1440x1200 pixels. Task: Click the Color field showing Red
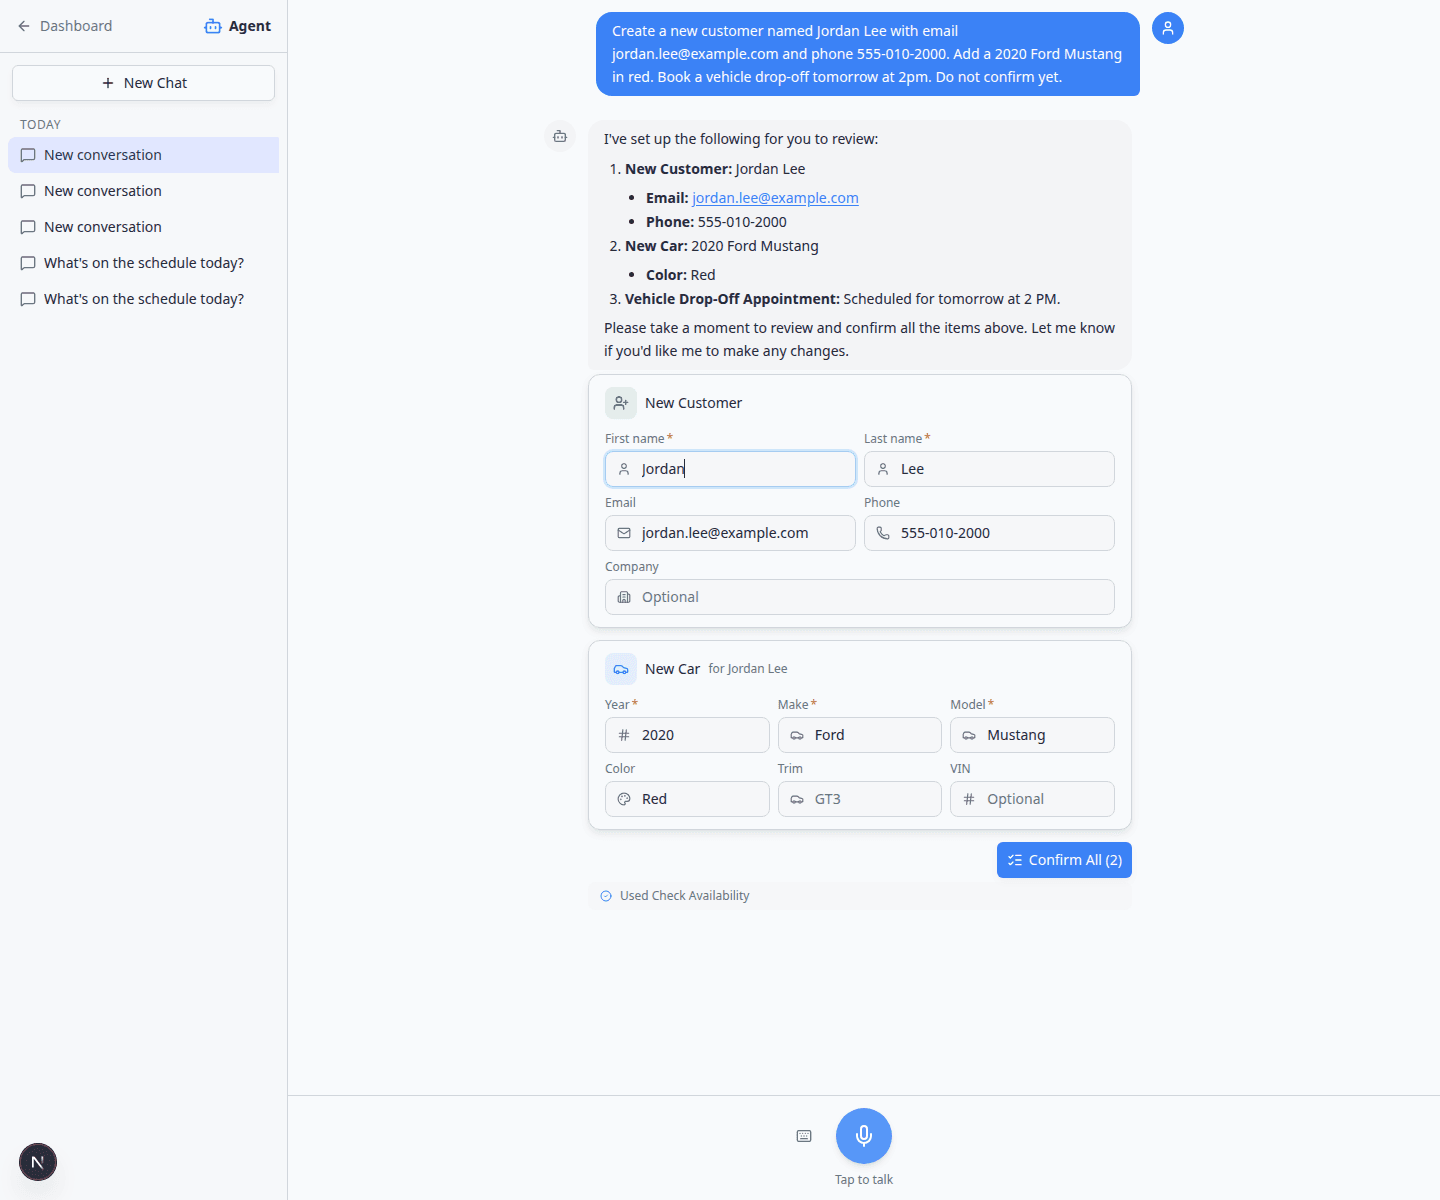coord(687,799)
